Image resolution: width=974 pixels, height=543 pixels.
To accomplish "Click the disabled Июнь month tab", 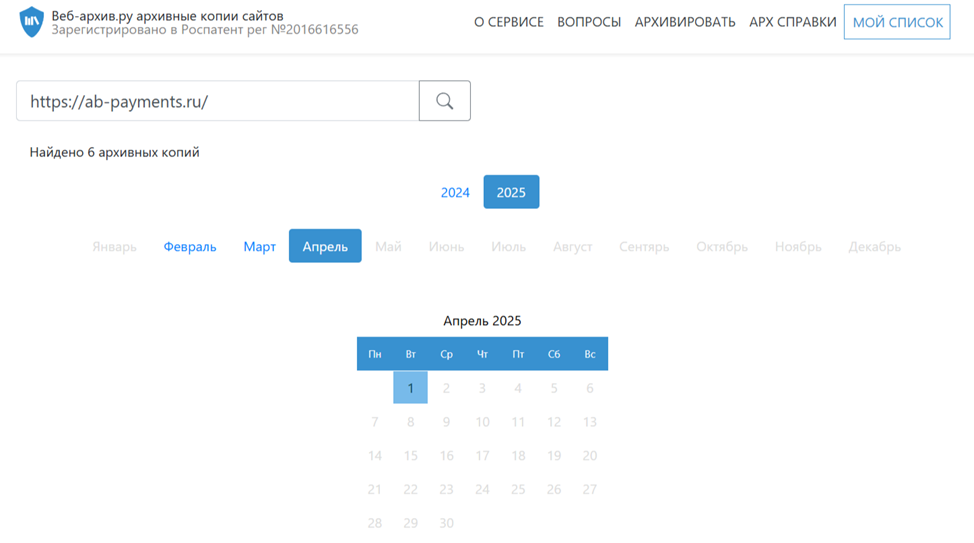I will [446, 246].
